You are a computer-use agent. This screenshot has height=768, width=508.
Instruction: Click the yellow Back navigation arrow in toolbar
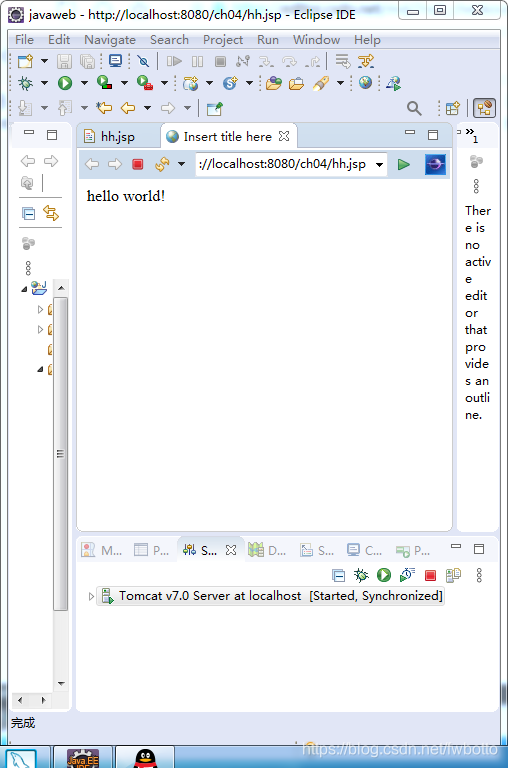click(x=128, y=108)
